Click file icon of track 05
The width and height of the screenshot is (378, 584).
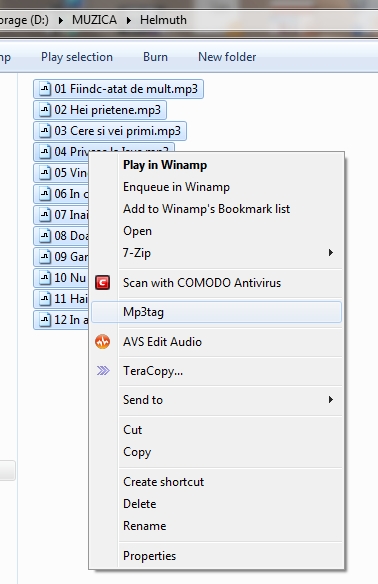pos(45,173)
